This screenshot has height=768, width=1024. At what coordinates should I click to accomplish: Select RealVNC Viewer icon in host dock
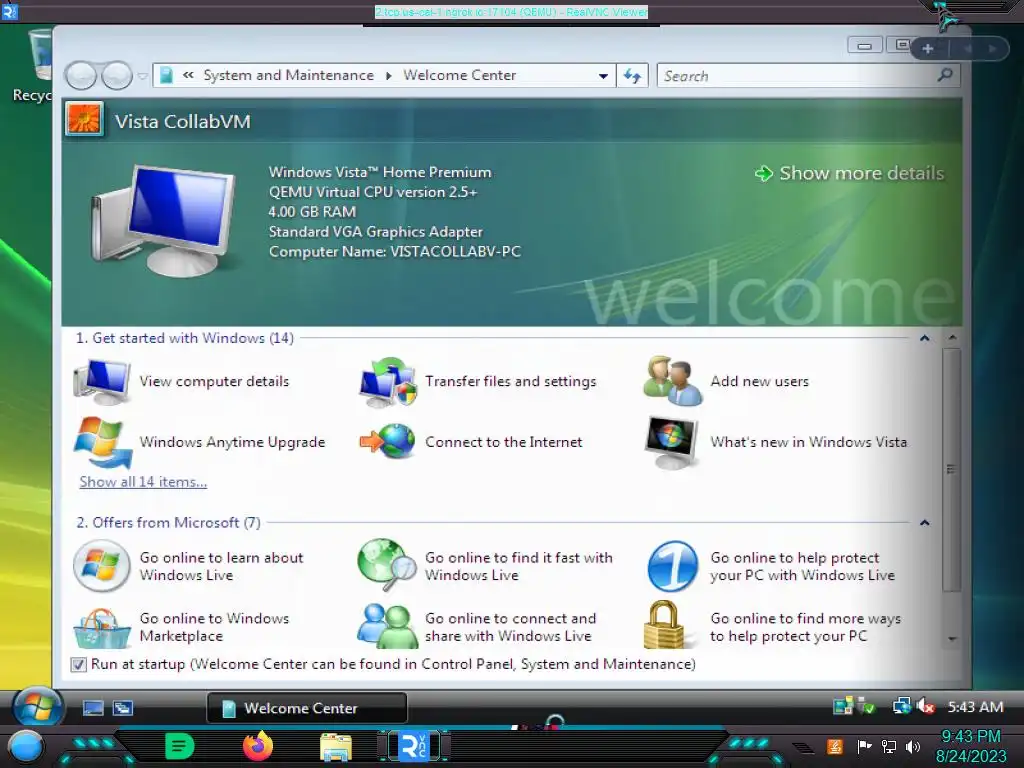[x=414, y=746]
